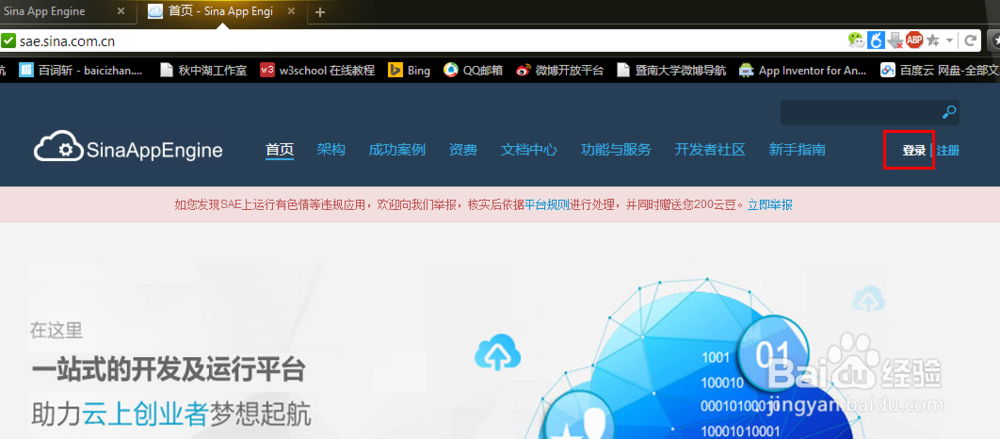Open the 新手指南 navigation item

pos(797,150)
